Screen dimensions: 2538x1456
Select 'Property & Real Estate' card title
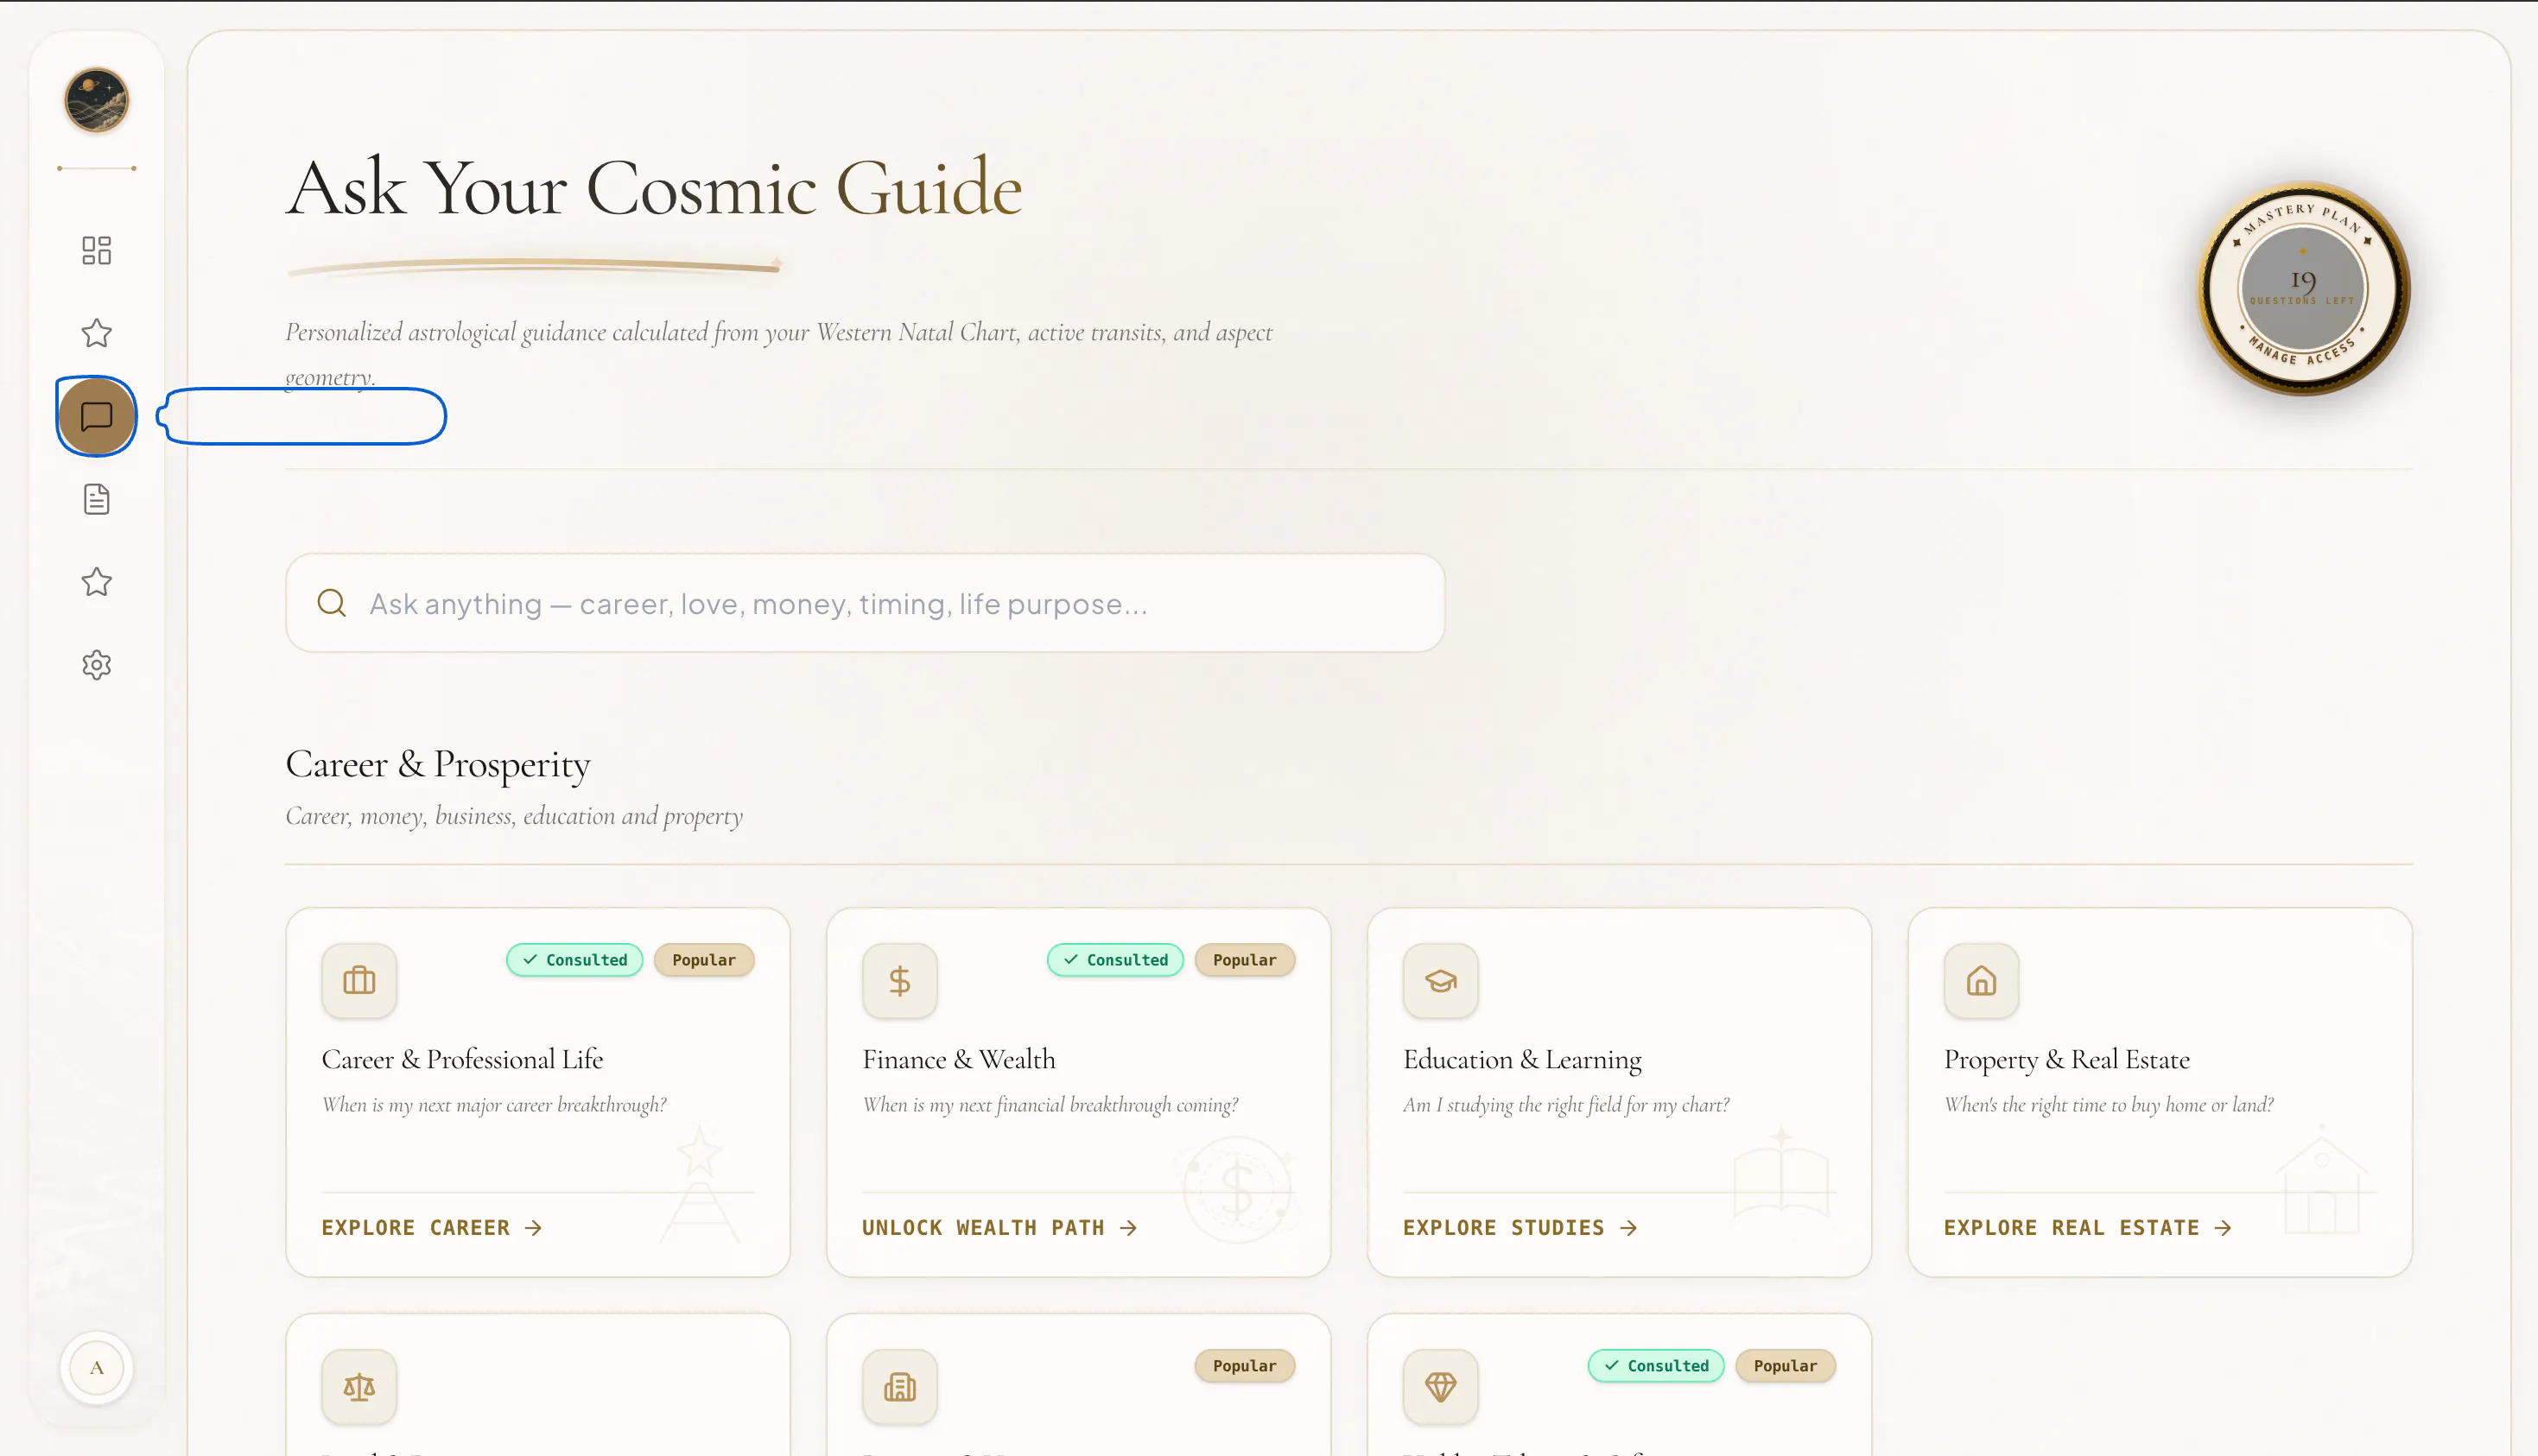[x=2067, y=1059]
